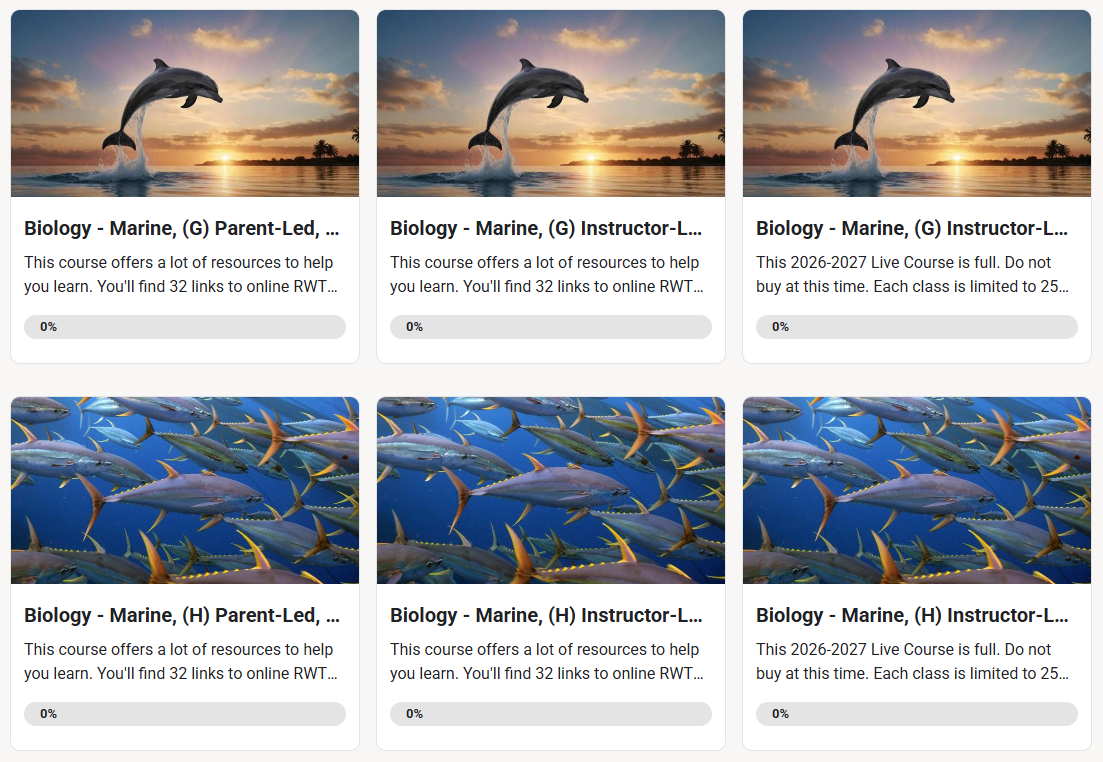Image resolution: width=1103 pixels, height=762 pixels.
Task: Open tuna thumbnail of (H) Parent-Led course
Action: (x=185, y=490)
